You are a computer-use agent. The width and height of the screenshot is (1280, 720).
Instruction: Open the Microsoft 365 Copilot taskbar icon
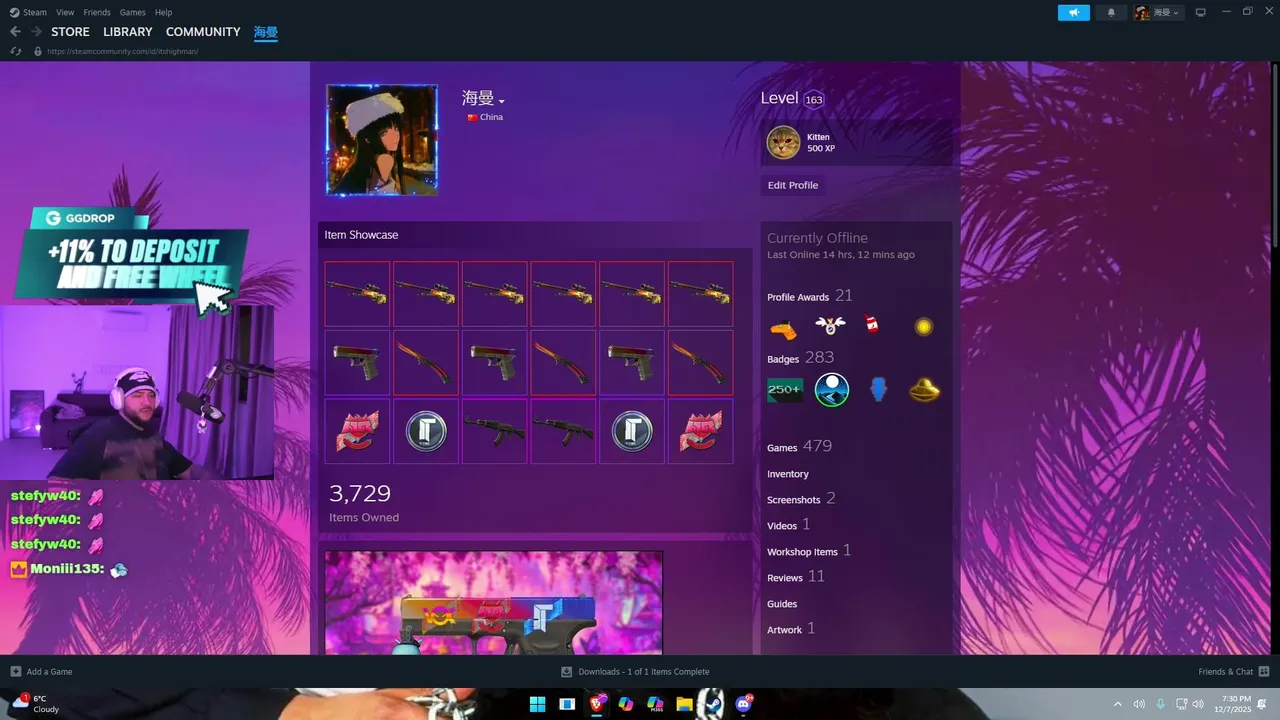655,704
